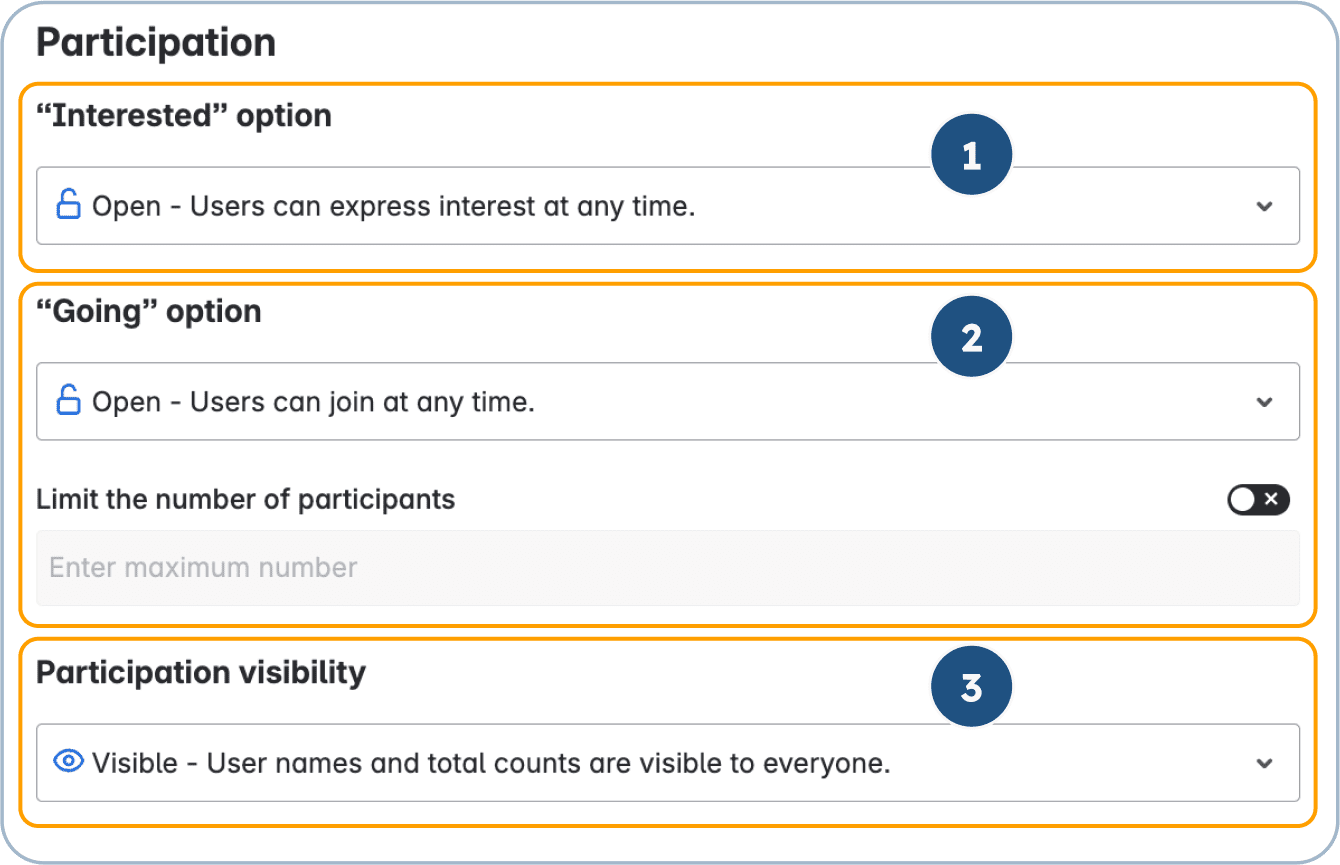
Task: Click the "Interested" option section heading
Action: point(184,116)
